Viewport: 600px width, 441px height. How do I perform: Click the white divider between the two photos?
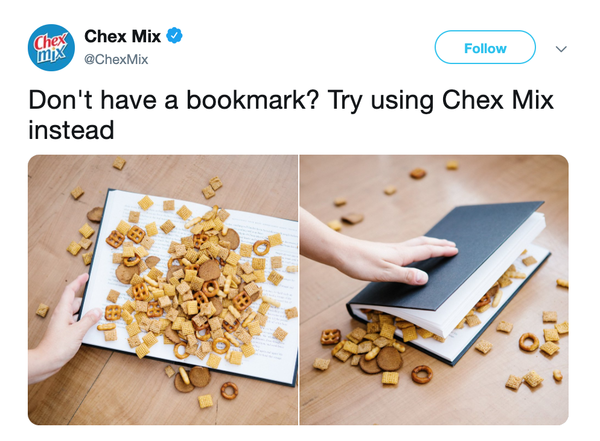click(x=299, y=290)
